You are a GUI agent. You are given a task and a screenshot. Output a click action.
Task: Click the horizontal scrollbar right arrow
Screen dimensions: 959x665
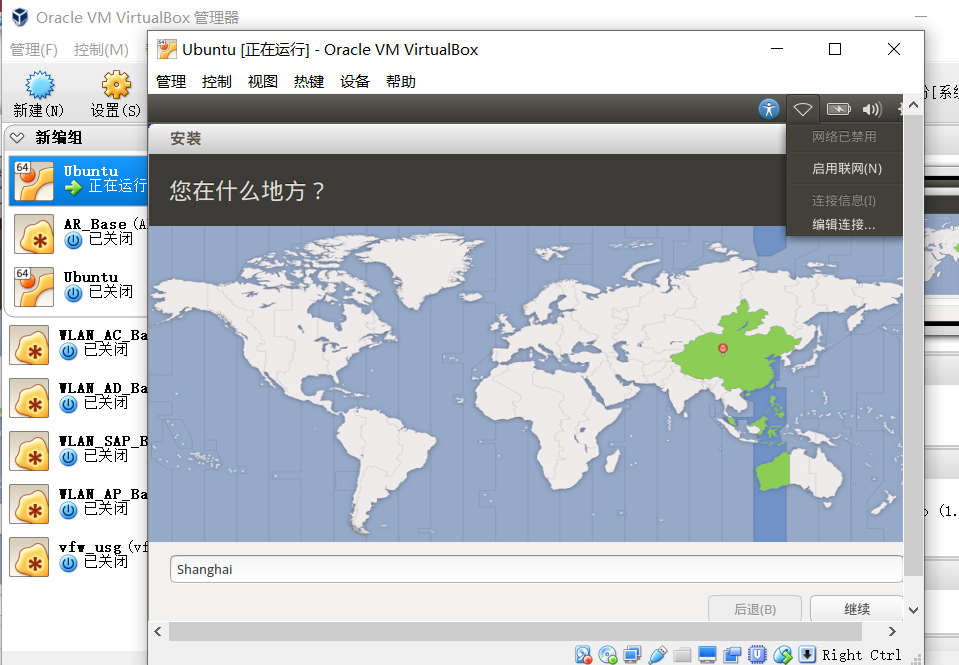(892, 631)
